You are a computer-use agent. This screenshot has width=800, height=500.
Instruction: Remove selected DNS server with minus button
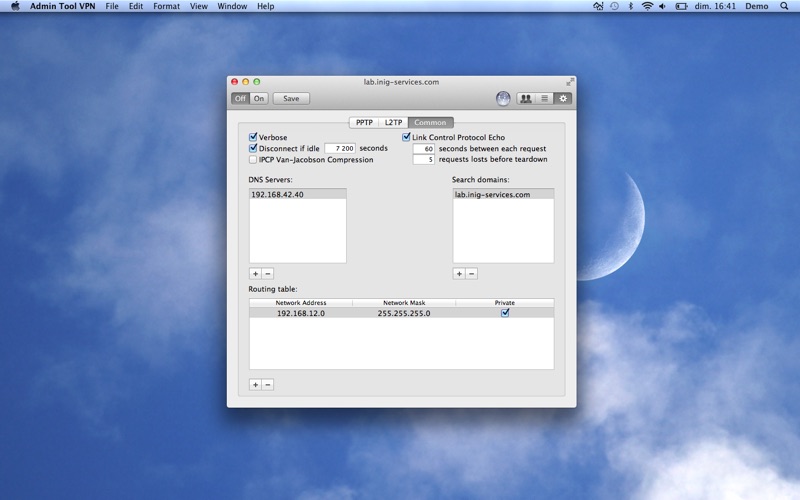[268, 274]
